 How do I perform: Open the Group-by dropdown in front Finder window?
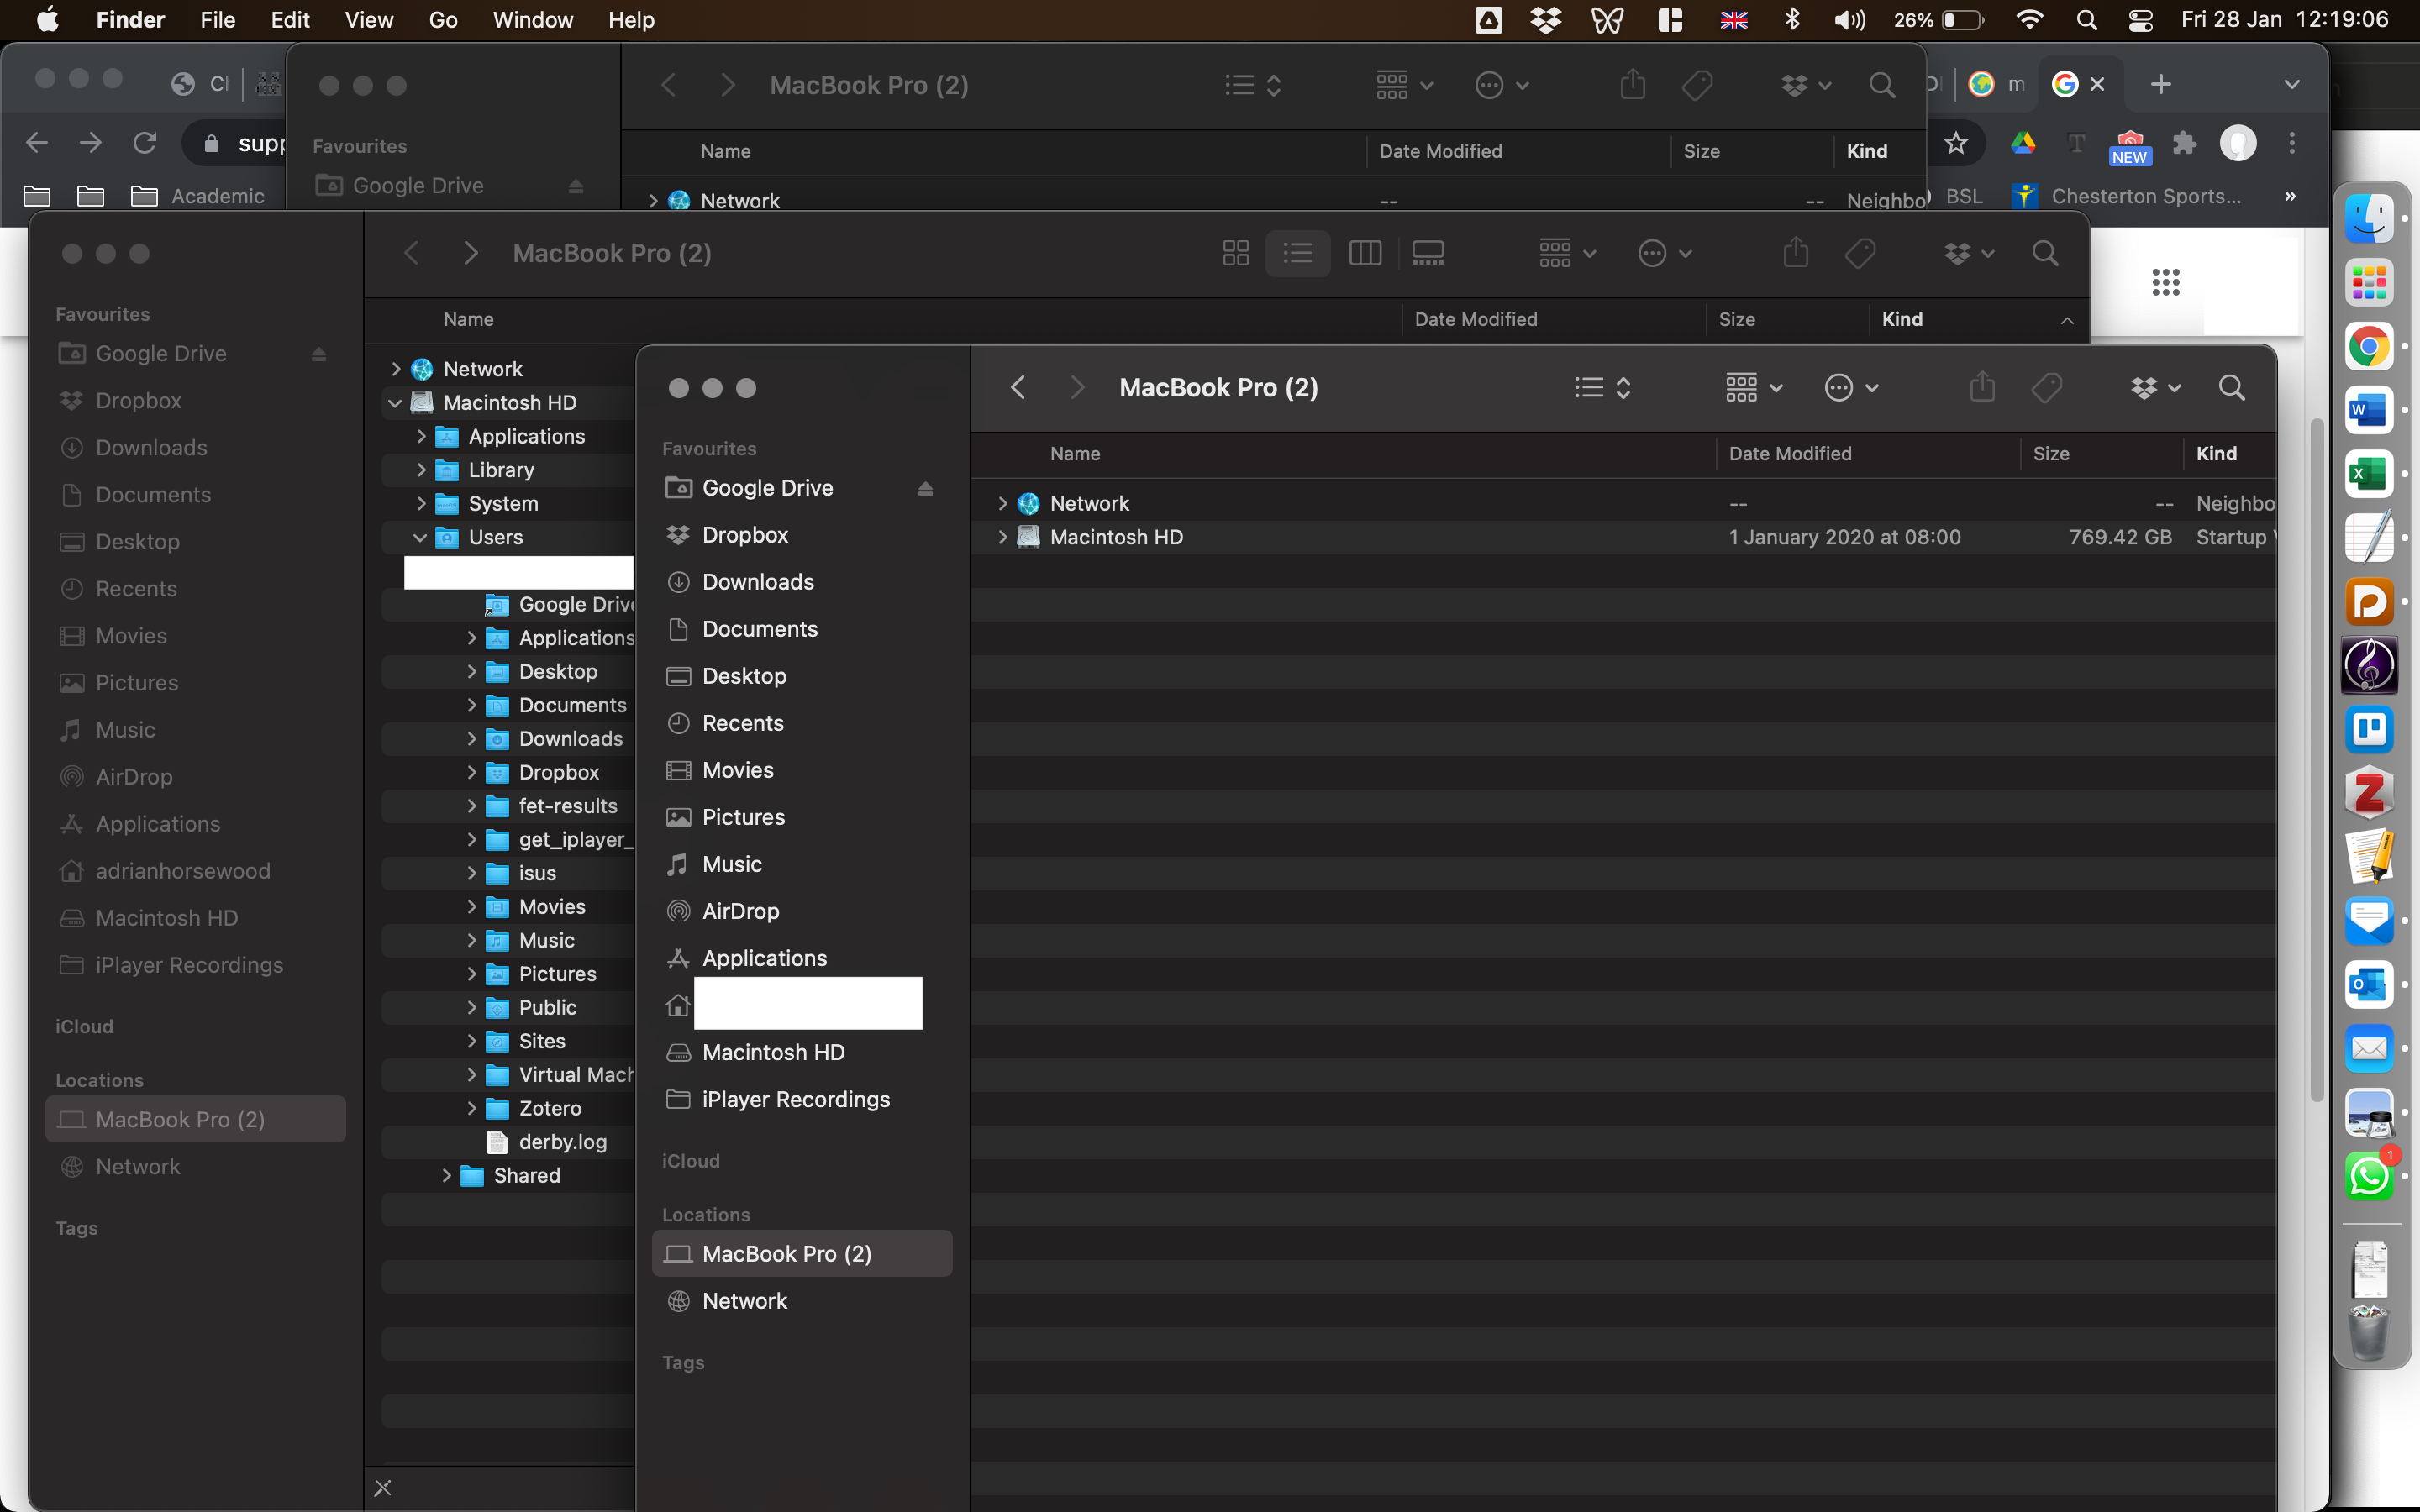[x=1754, y=387]
